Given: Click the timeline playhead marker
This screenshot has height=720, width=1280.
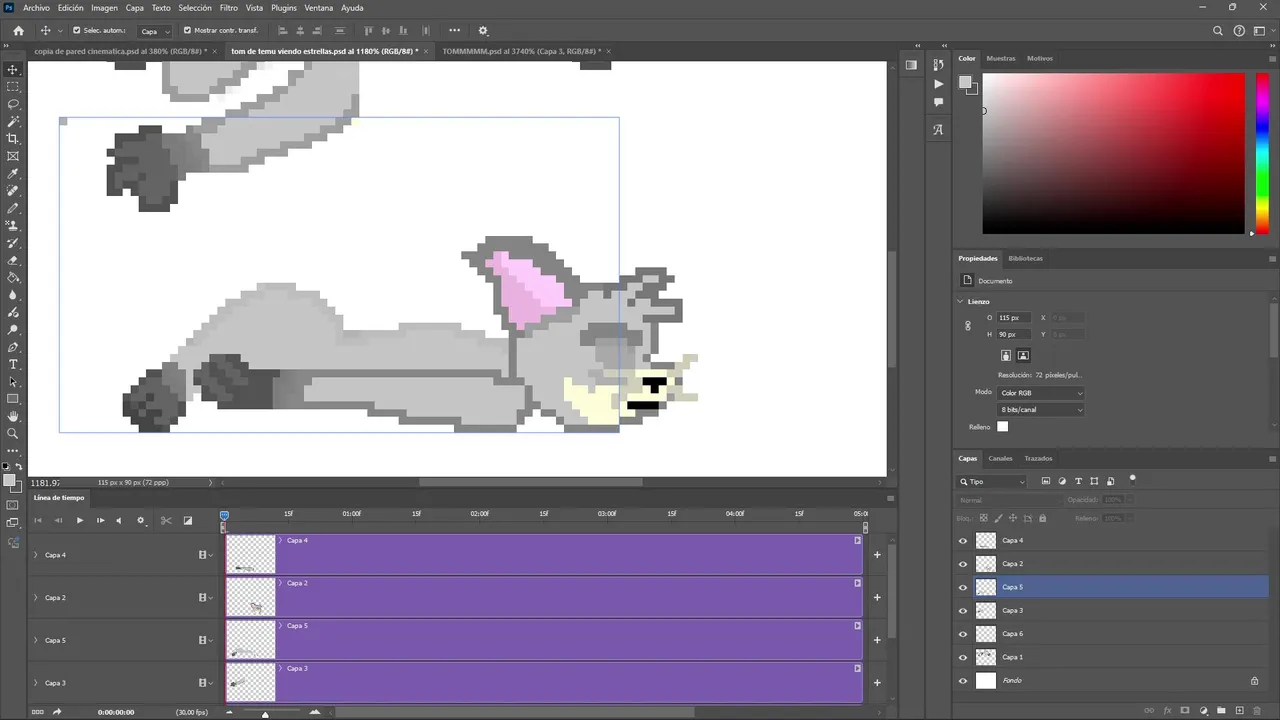Looking at the screenshot, I should [x=224, y=516].
